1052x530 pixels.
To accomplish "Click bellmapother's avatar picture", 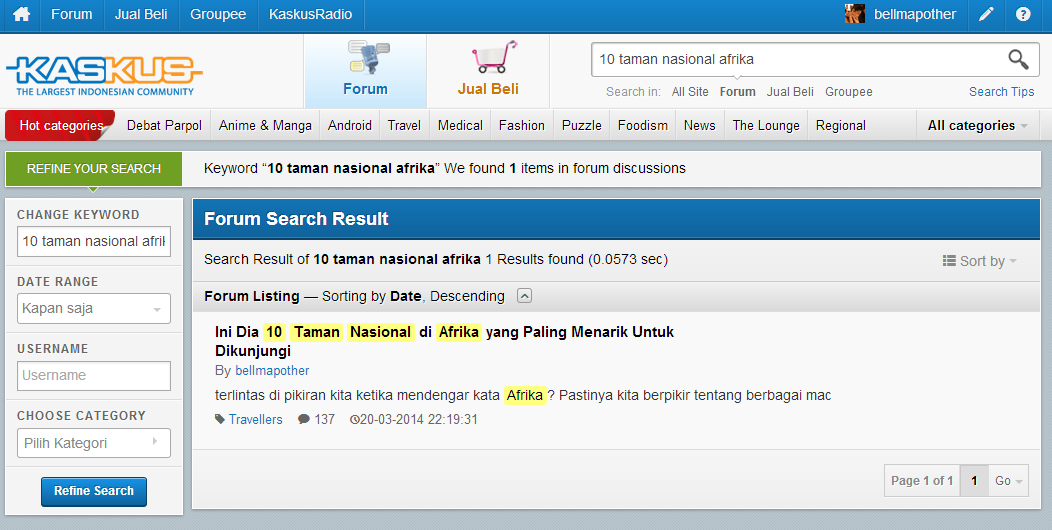I will click(854, 14).
